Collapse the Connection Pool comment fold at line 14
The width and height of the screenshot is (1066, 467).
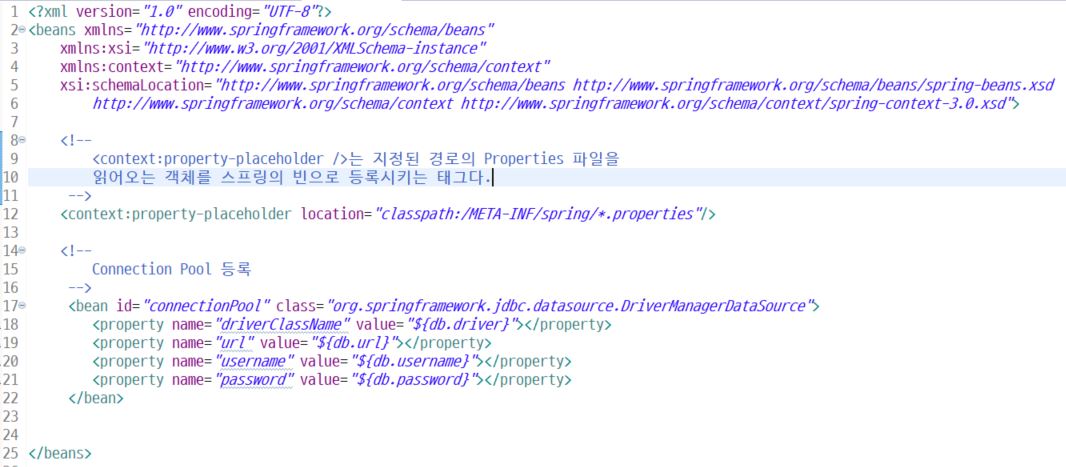point(23,251)
